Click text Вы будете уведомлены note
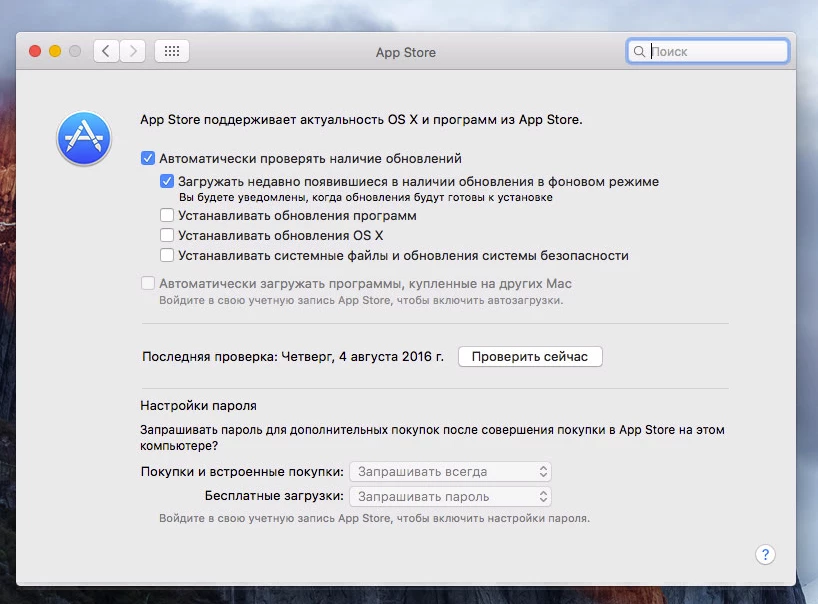818x604 pixels. 366,198
